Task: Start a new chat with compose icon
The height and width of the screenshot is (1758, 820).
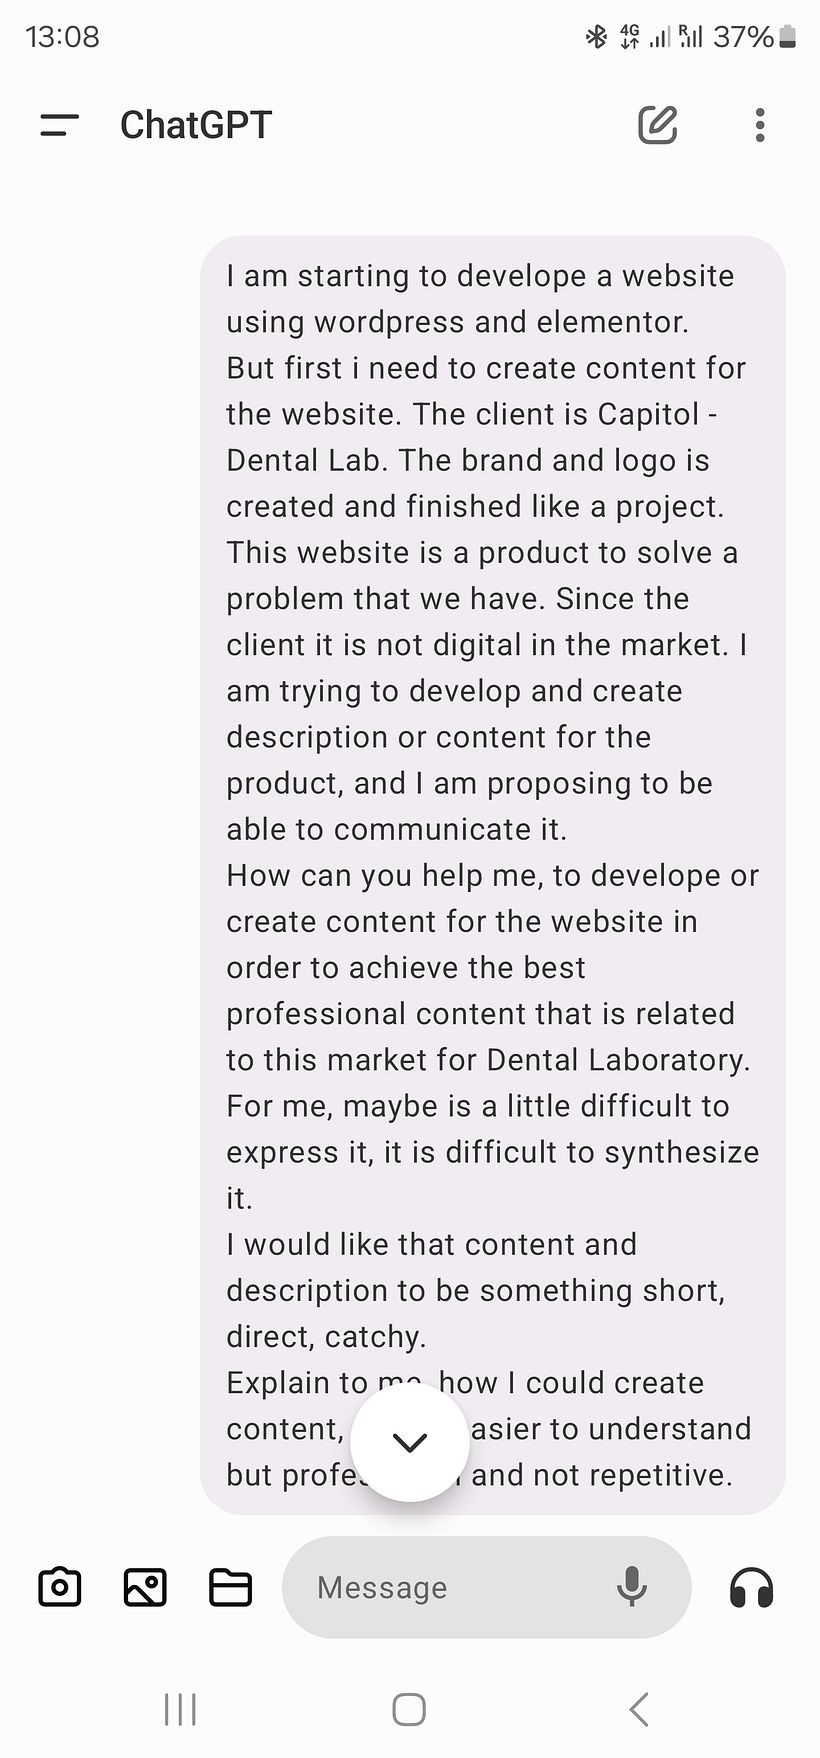Action: pos(658,125)
